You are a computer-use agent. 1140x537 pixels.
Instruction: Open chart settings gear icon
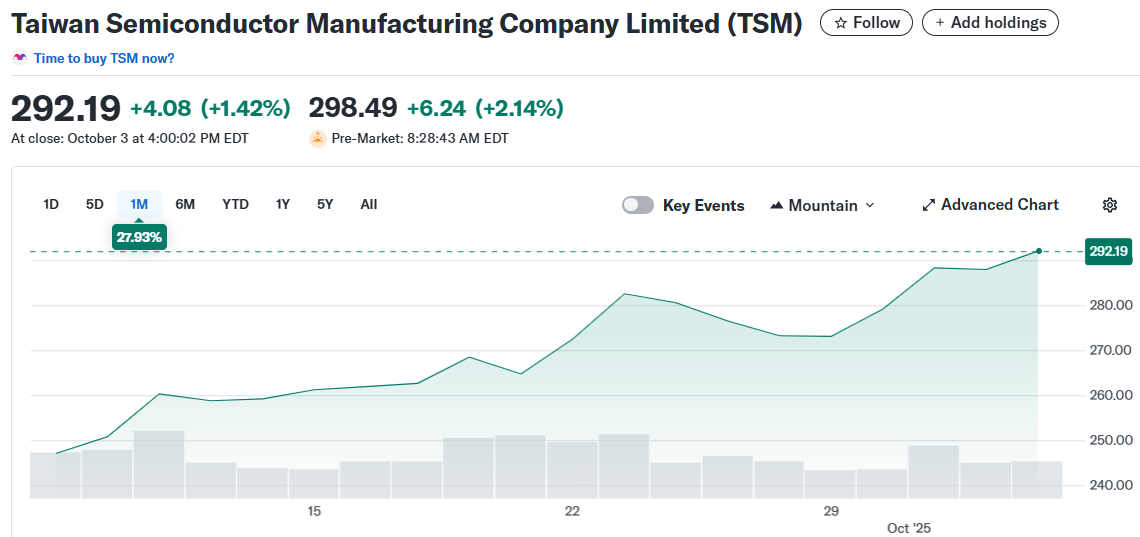(1109, 205)
